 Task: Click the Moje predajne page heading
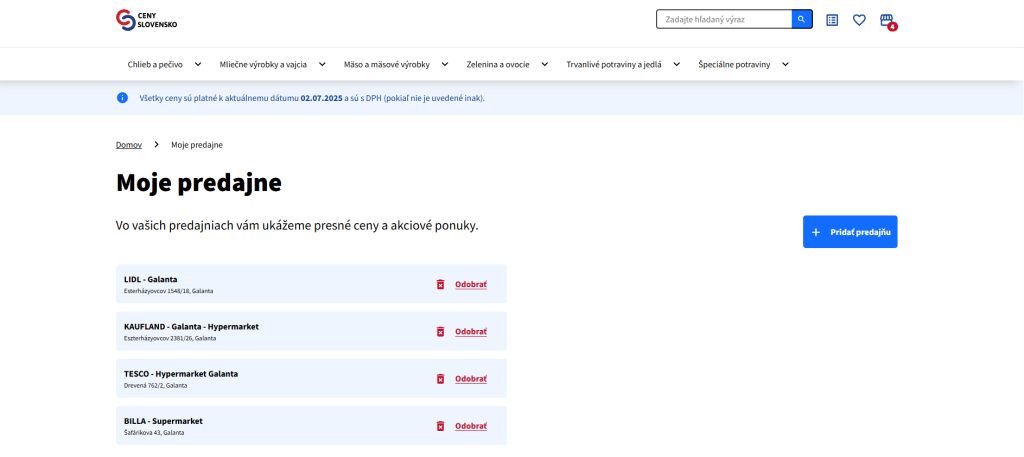199,183
